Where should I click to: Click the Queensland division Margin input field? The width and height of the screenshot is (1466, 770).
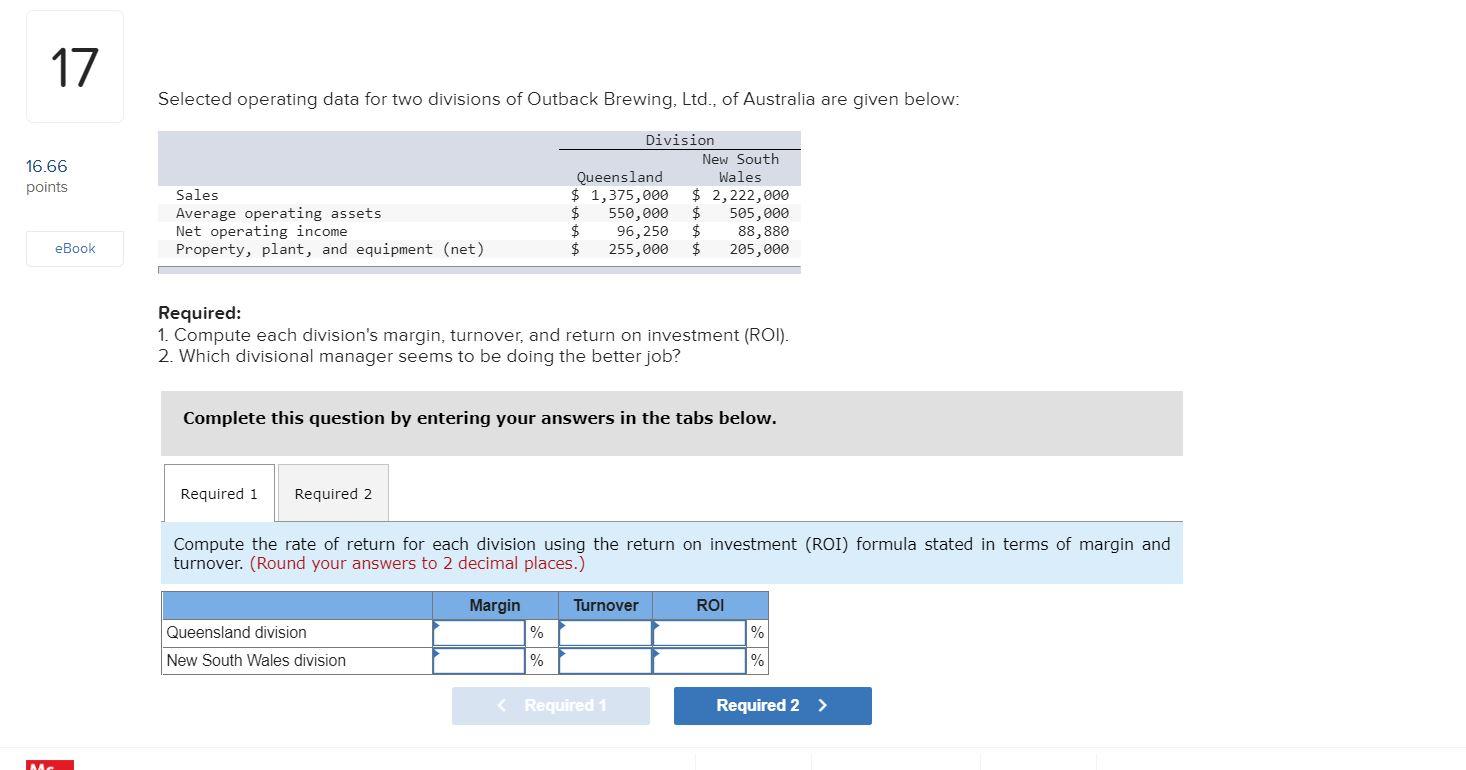(x=478, y=632)
